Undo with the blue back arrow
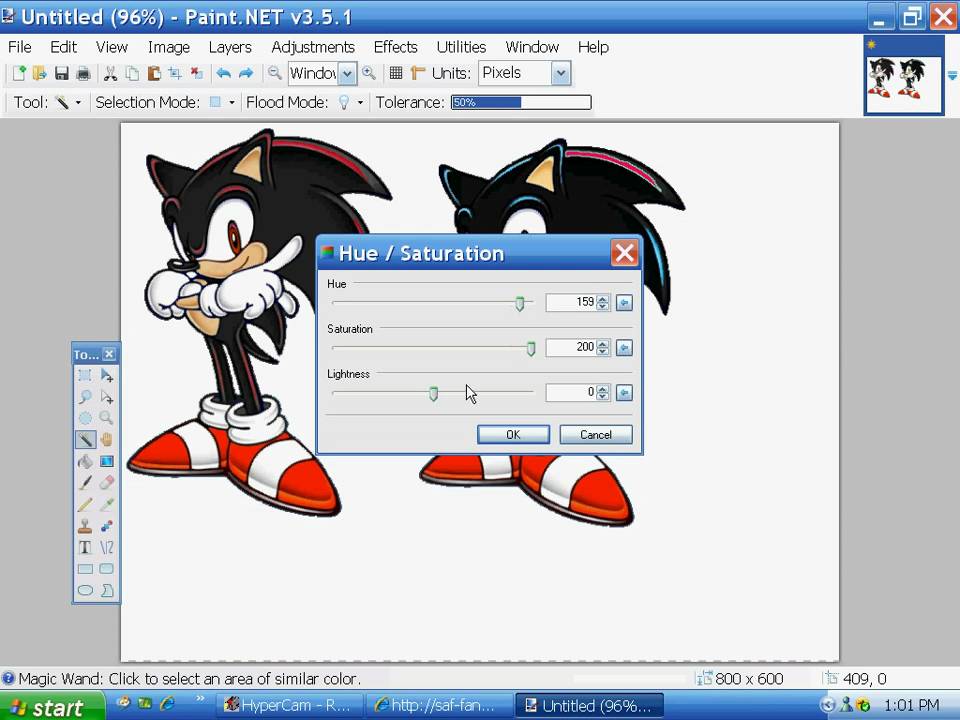The height and width of the screenshot is (720, 960). [223, 73]
